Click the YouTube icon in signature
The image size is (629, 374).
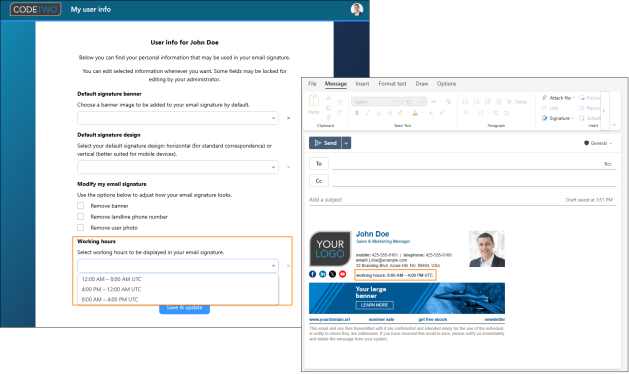[343, 274]
